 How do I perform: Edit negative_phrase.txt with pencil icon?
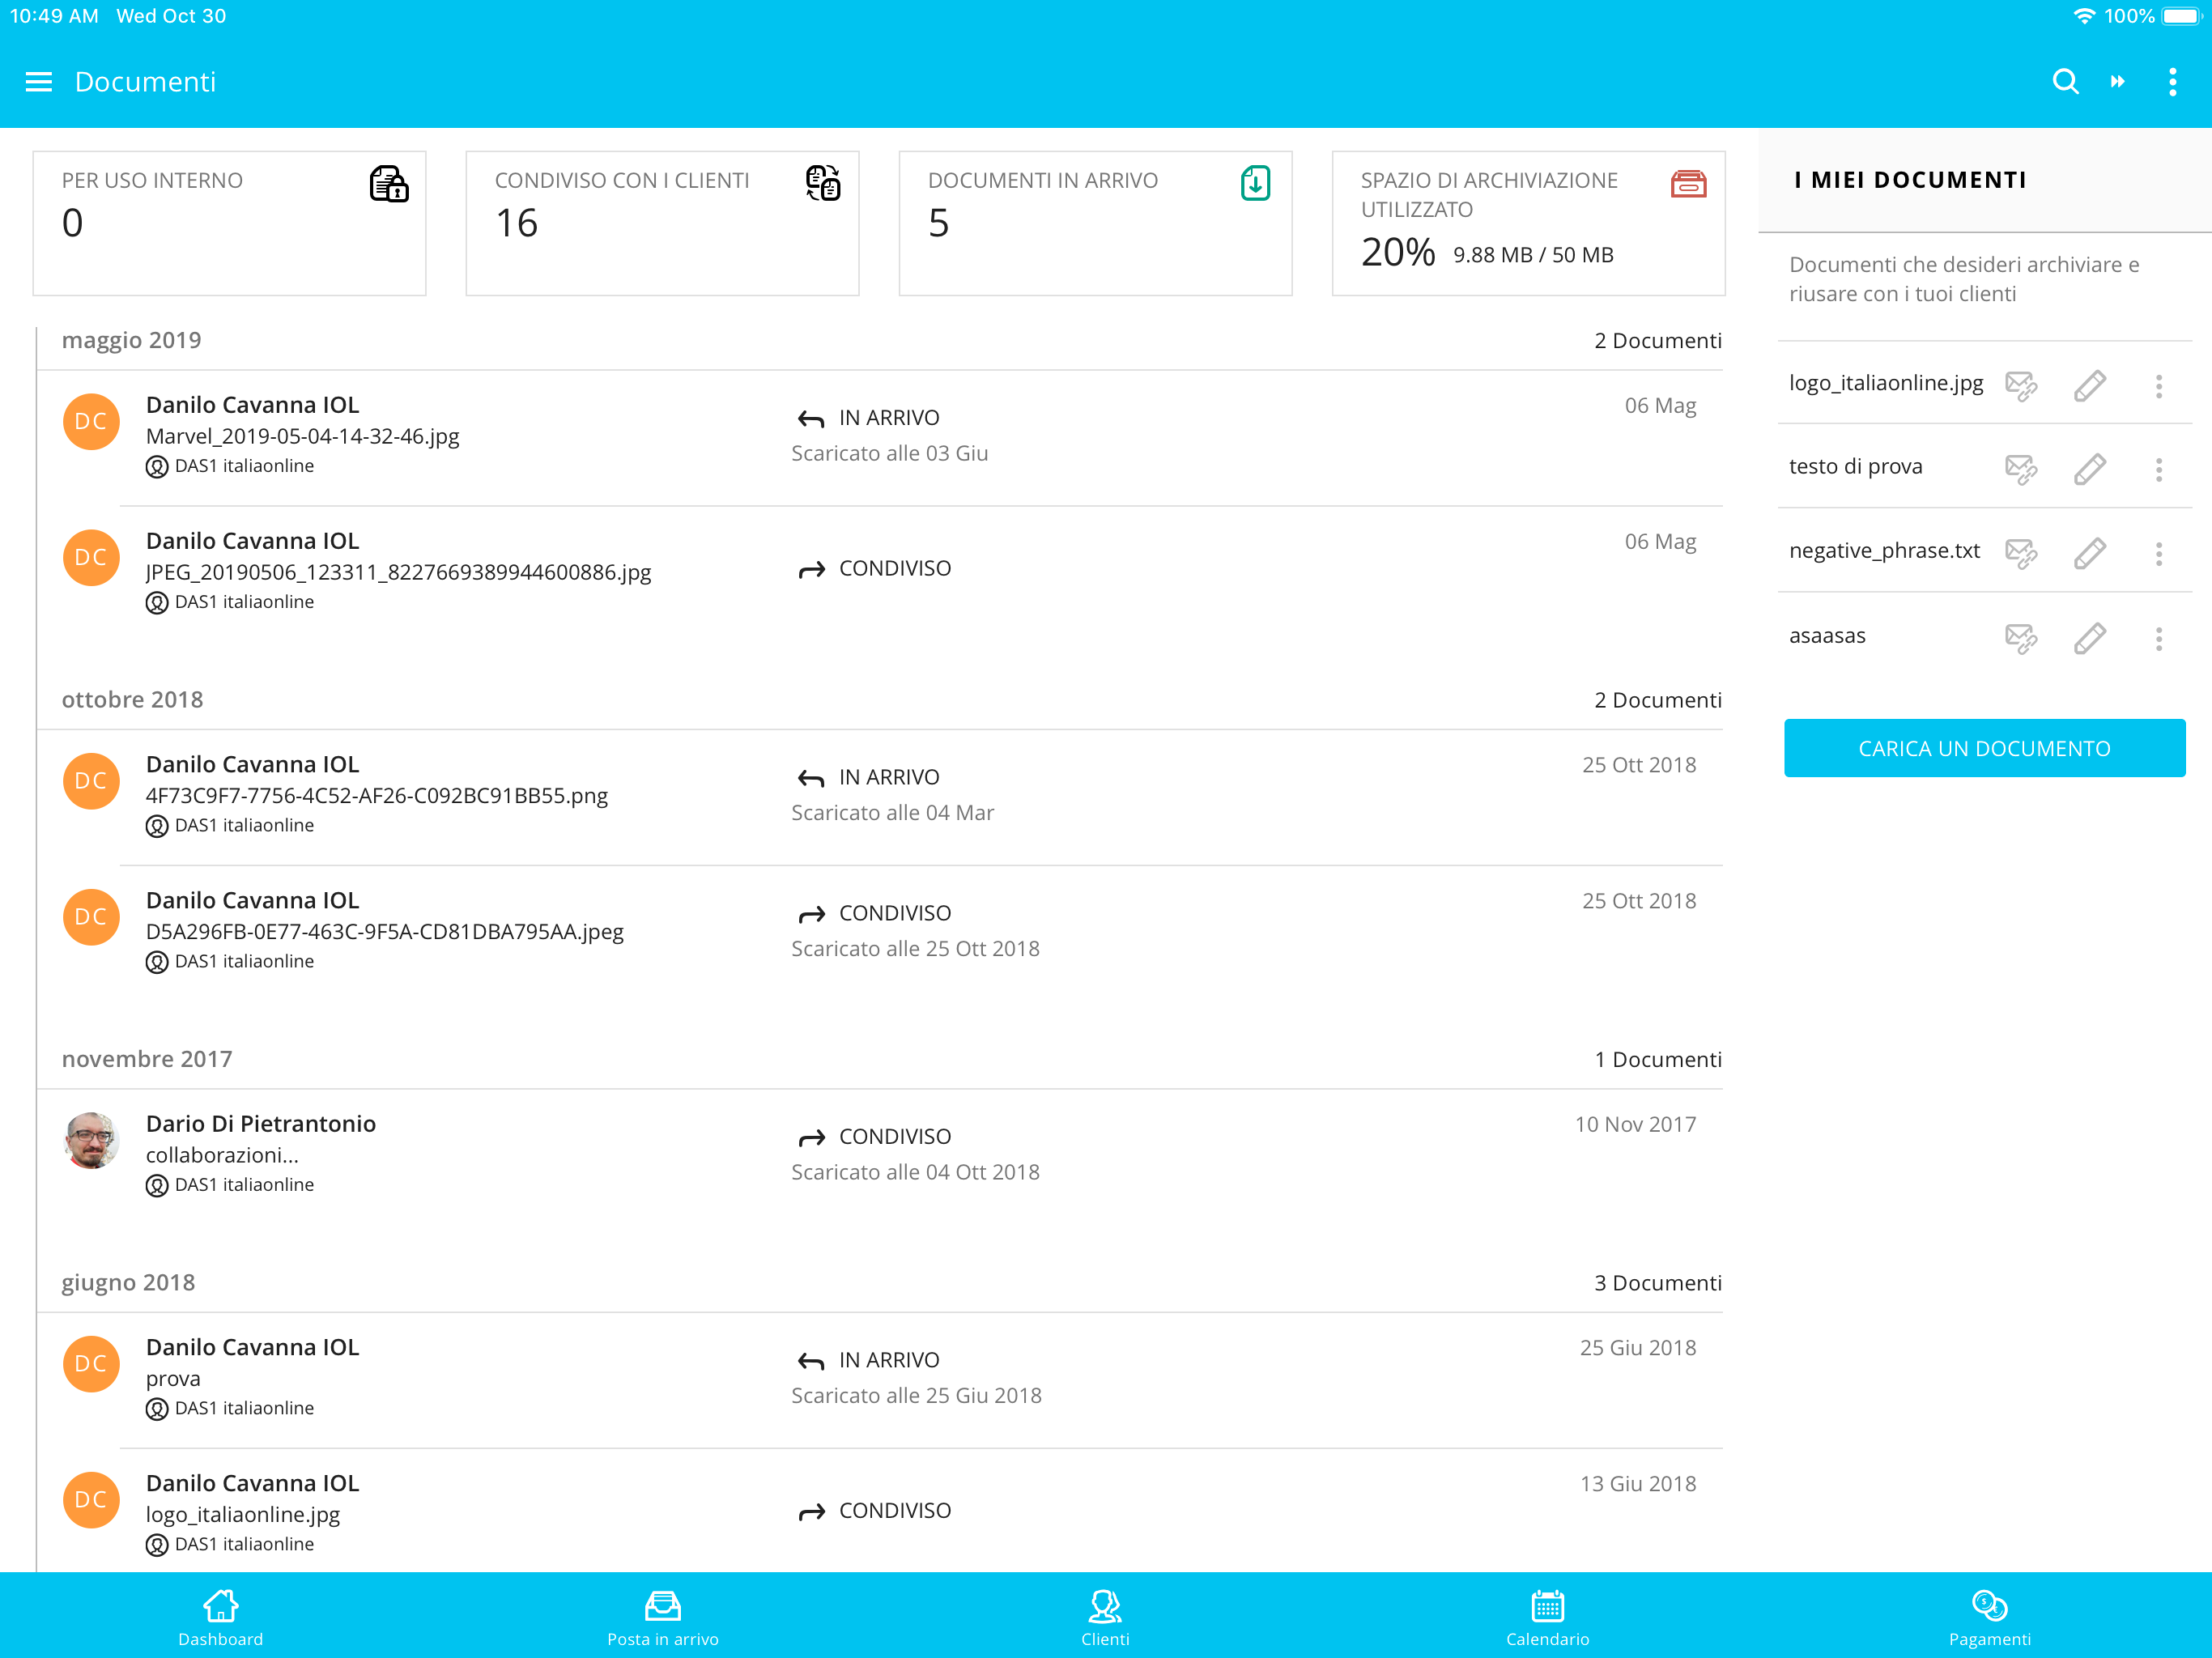pos(2090,553)
